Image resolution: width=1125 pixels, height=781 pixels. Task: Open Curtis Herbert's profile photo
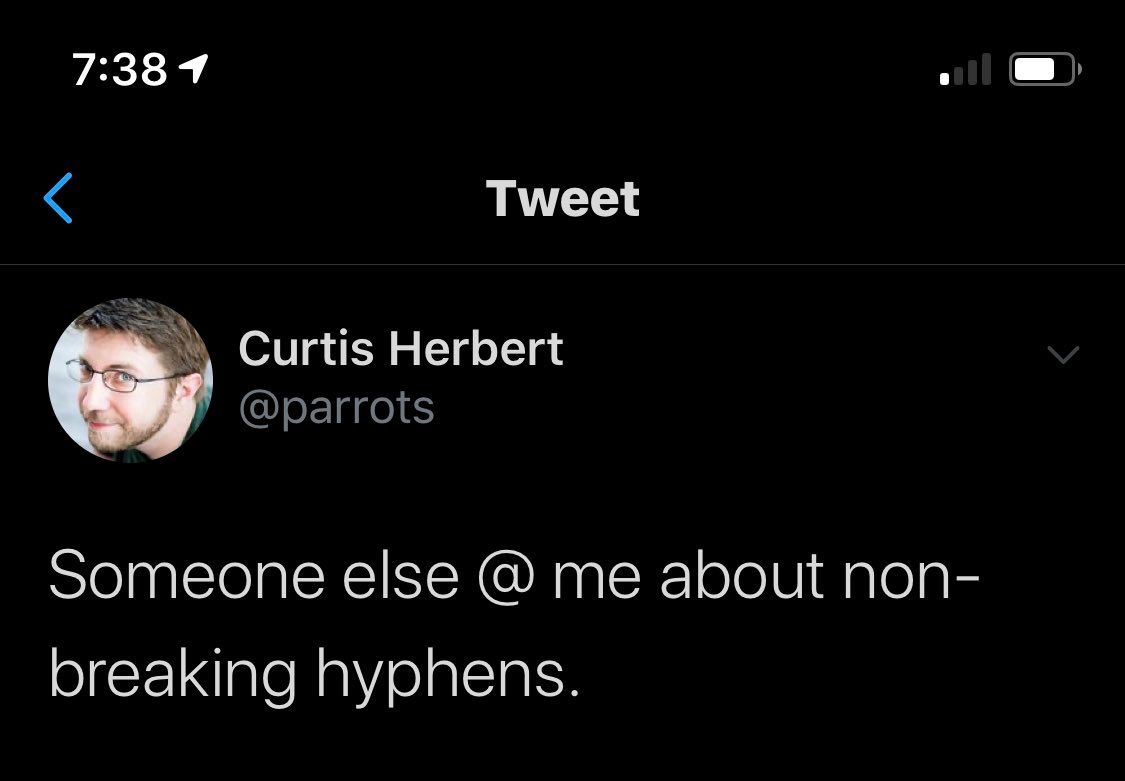[130, 380]
